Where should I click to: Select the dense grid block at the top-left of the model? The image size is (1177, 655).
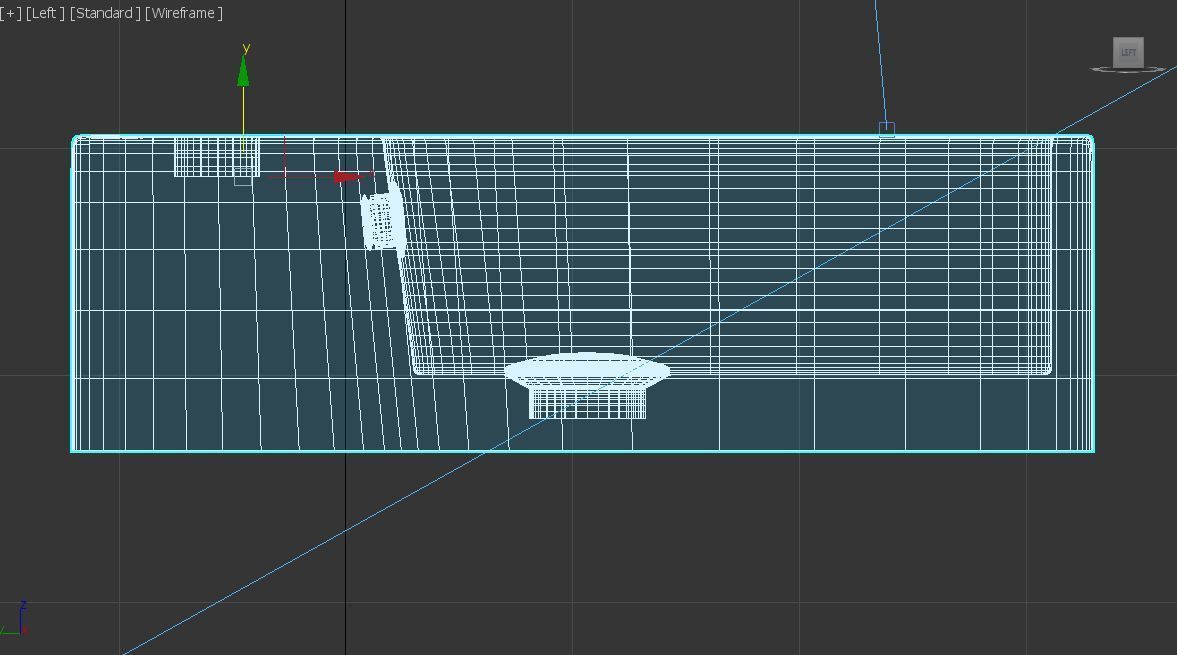click(x=217, y=157)
